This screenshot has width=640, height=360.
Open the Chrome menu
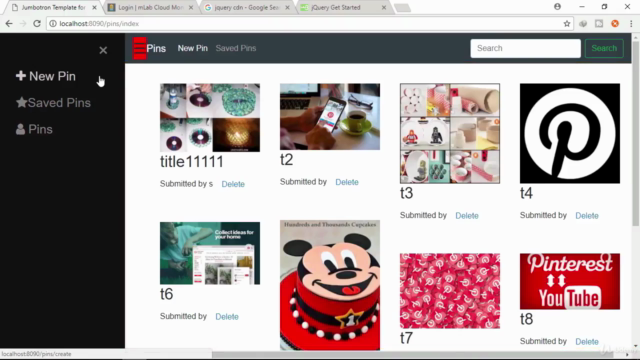631,24
